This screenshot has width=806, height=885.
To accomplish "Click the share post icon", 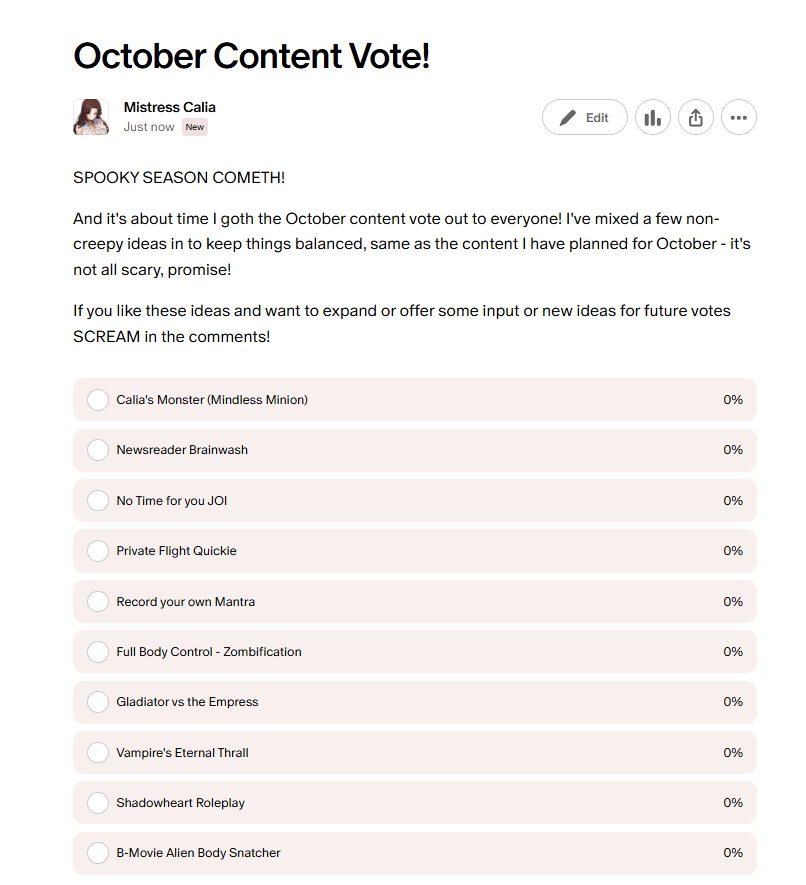I will click(696, 117).
